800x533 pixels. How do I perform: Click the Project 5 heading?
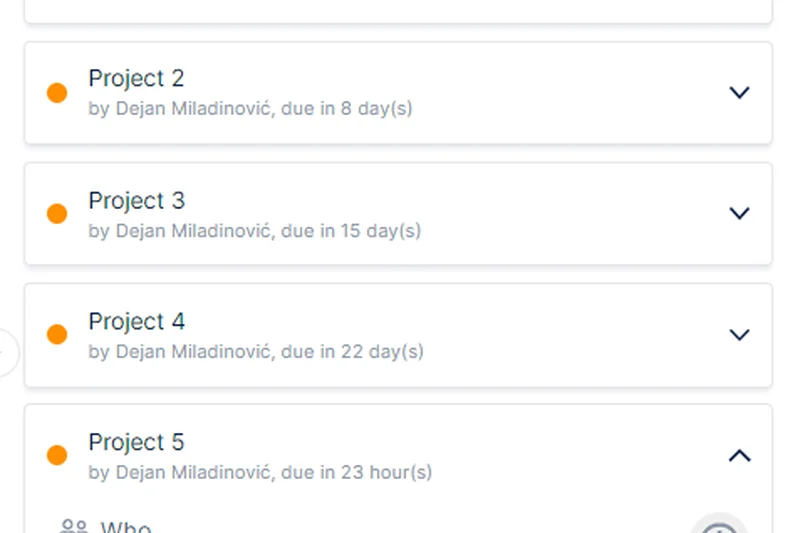pos(136,442)
